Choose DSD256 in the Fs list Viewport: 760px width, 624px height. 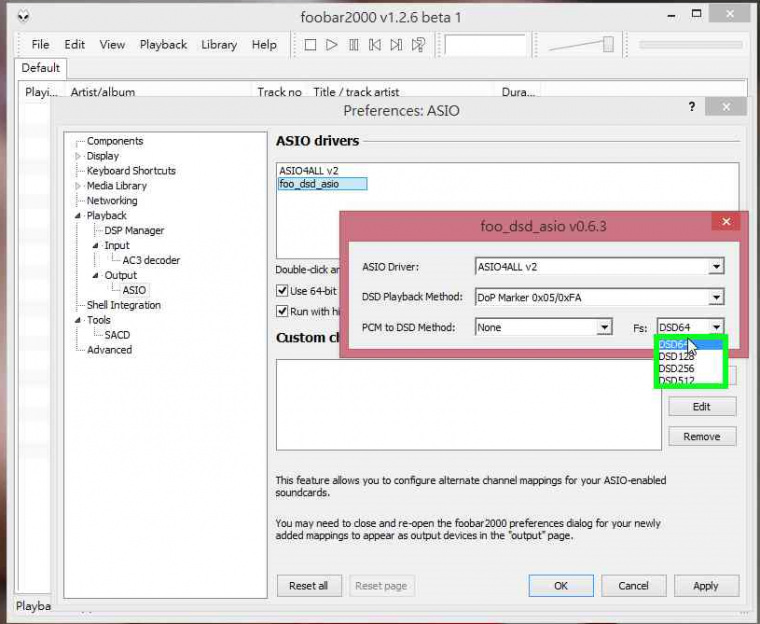click(x=690, y=368)
